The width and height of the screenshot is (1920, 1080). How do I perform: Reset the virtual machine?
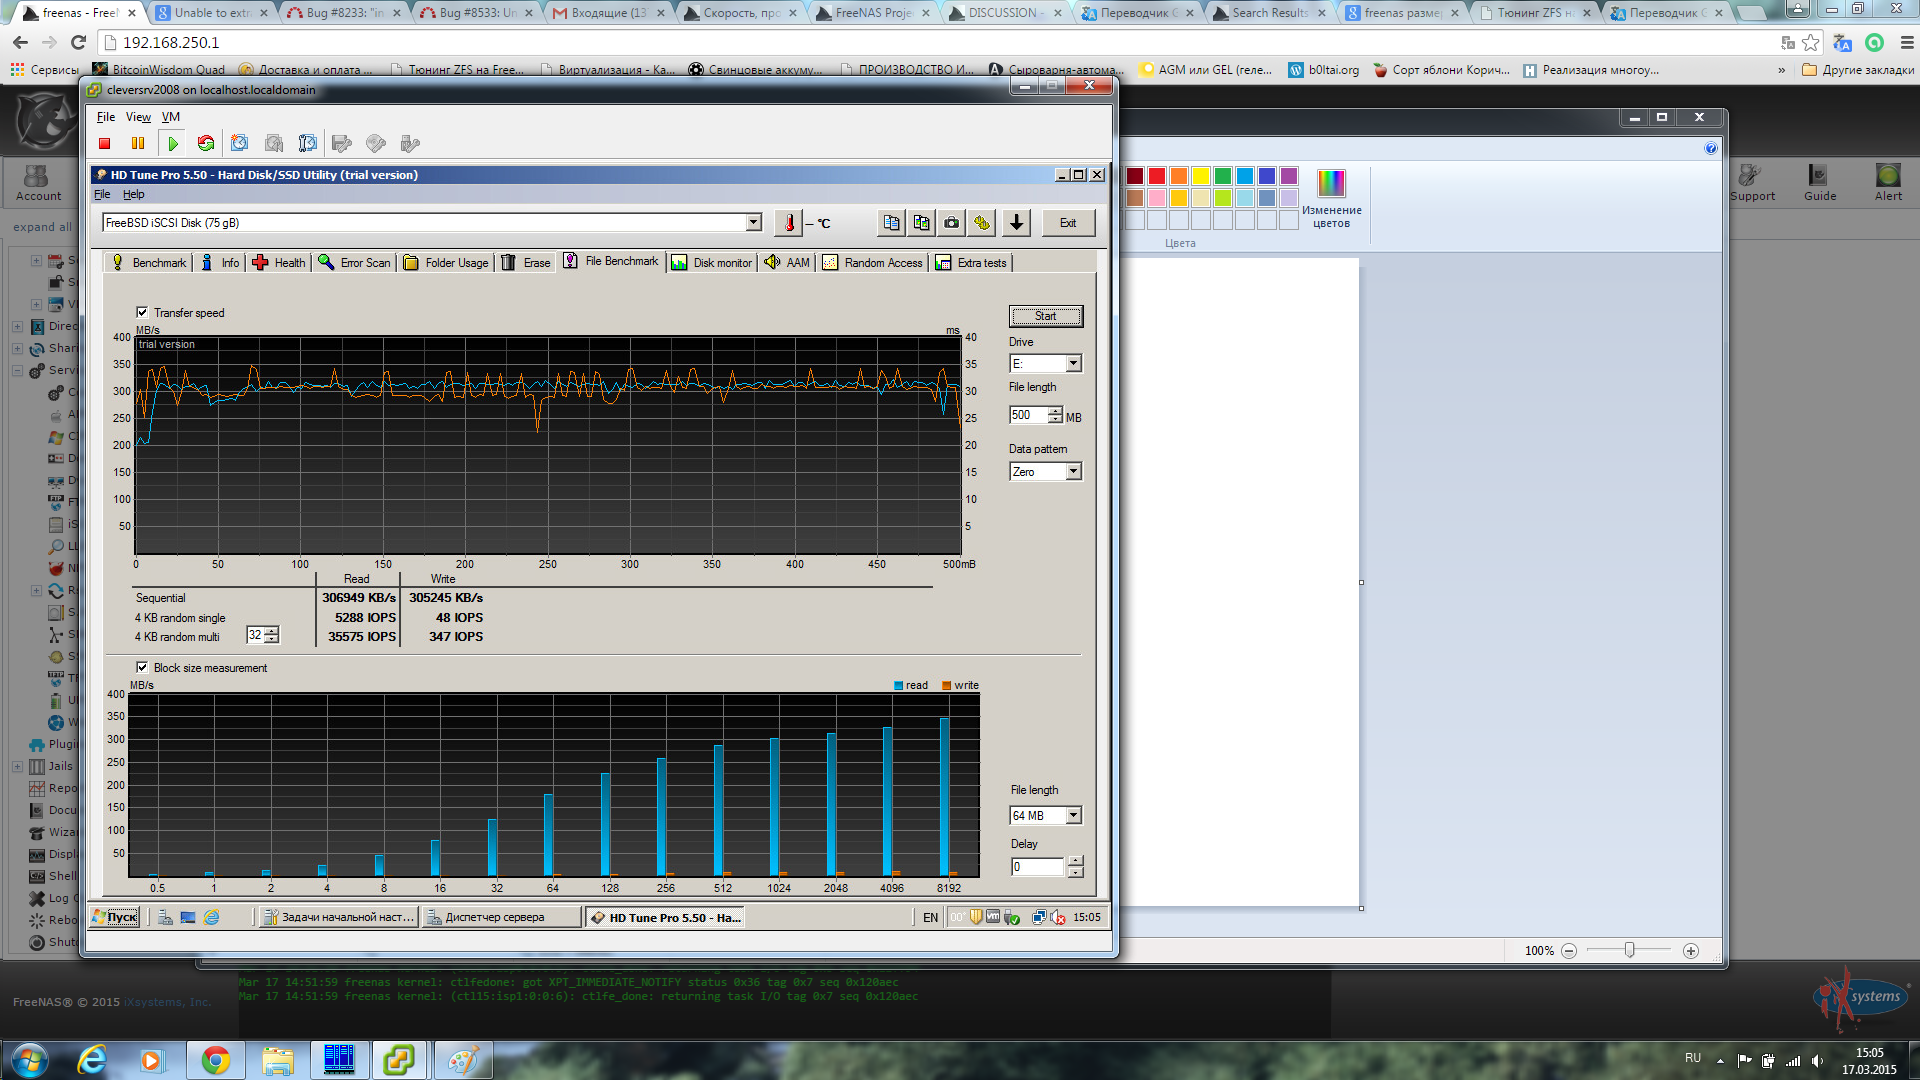206,144
